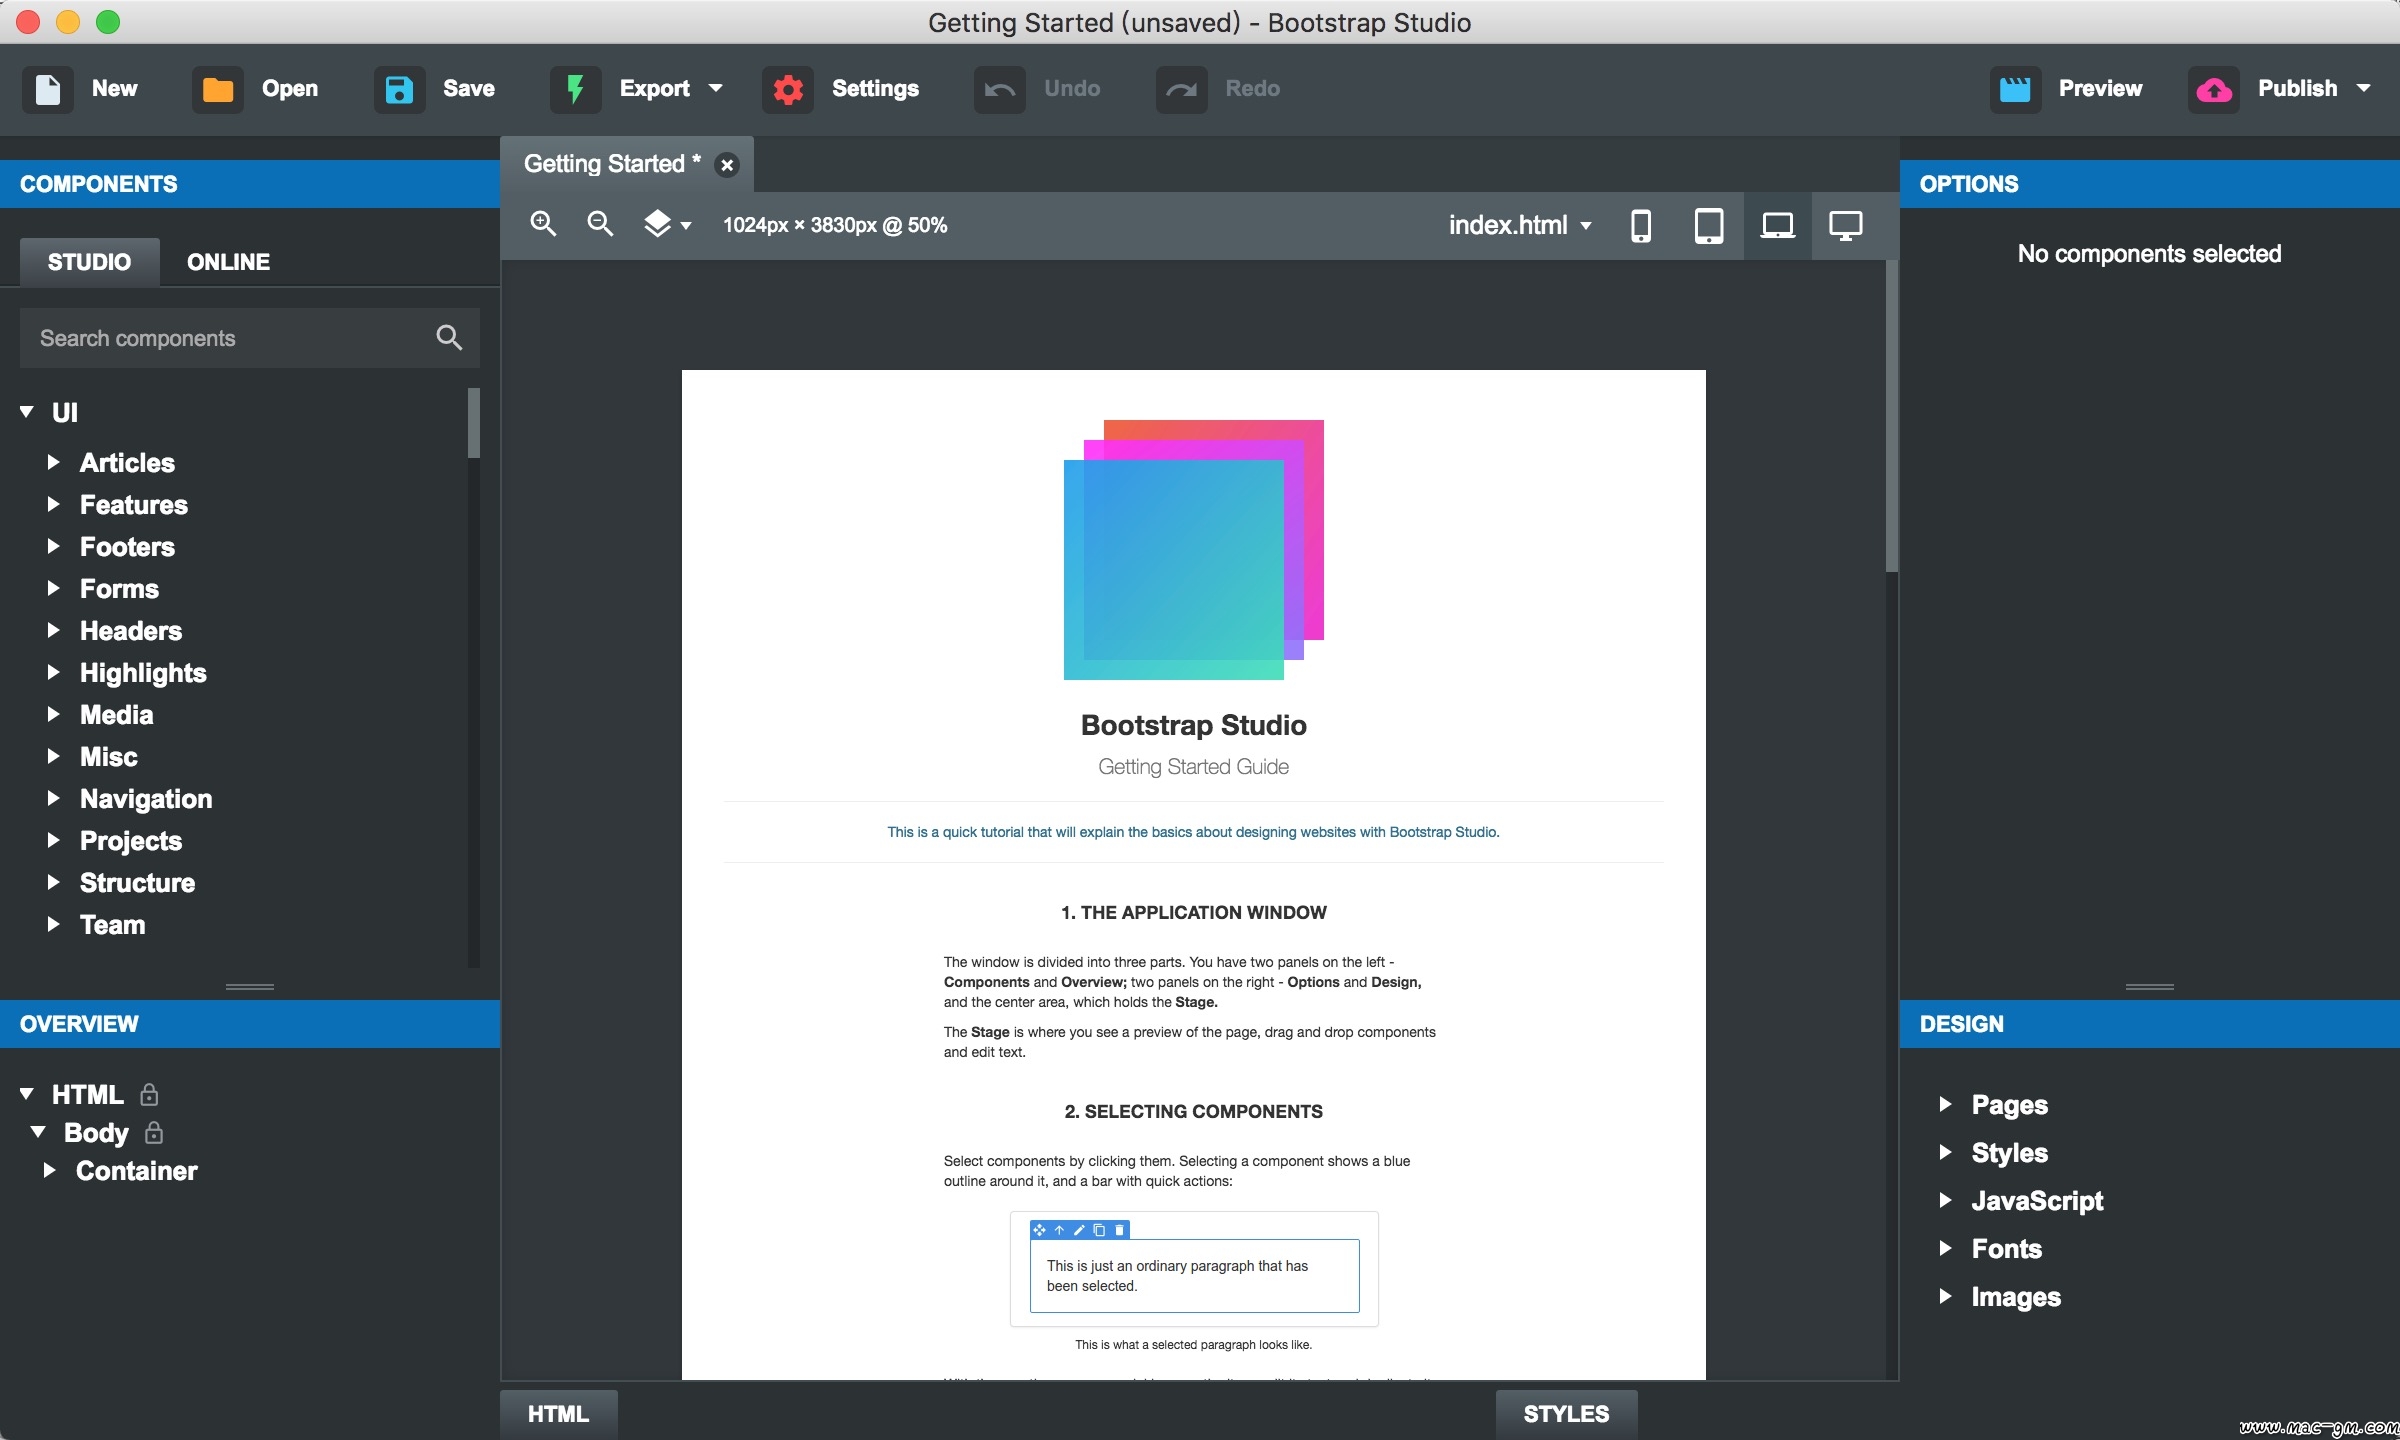Viewport: 2400px width, 1440px height.
Task: Click the Options/Design panel resize handle
Action: click(x=2150, y=987)
